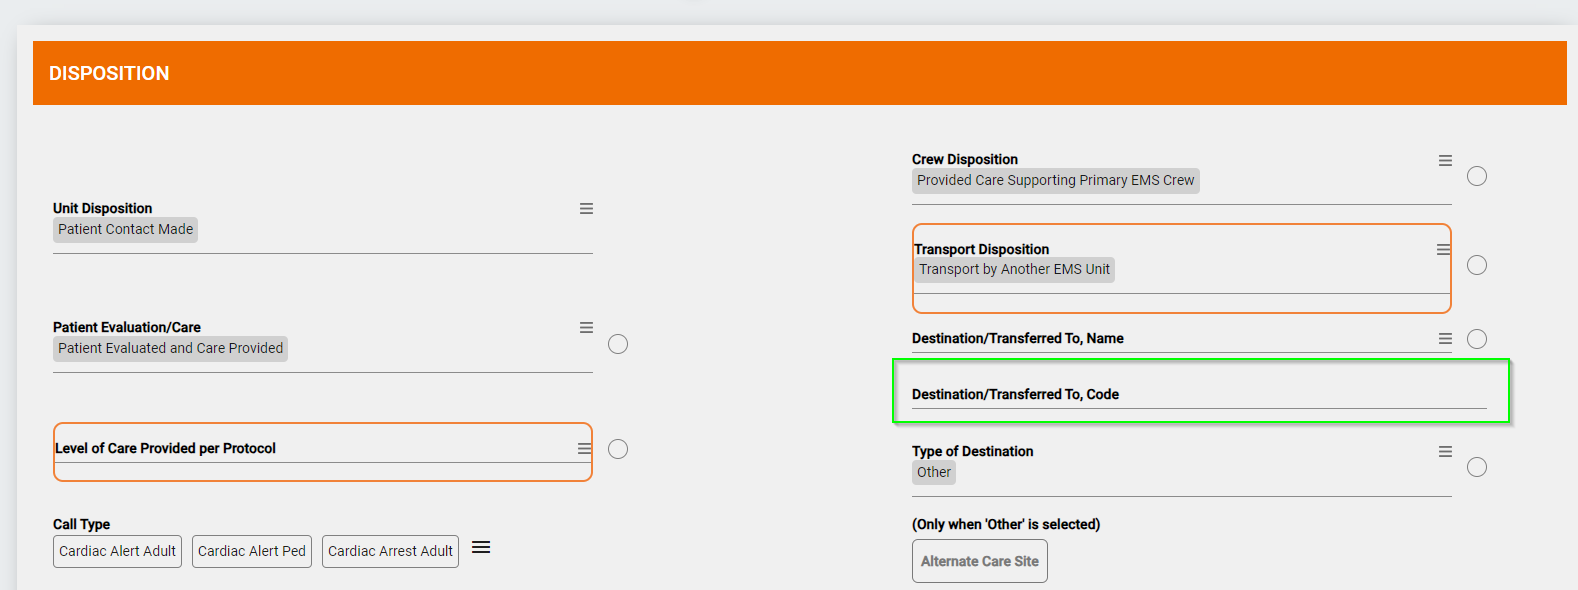Click the Patient Contact Made chip

(125, 230)
